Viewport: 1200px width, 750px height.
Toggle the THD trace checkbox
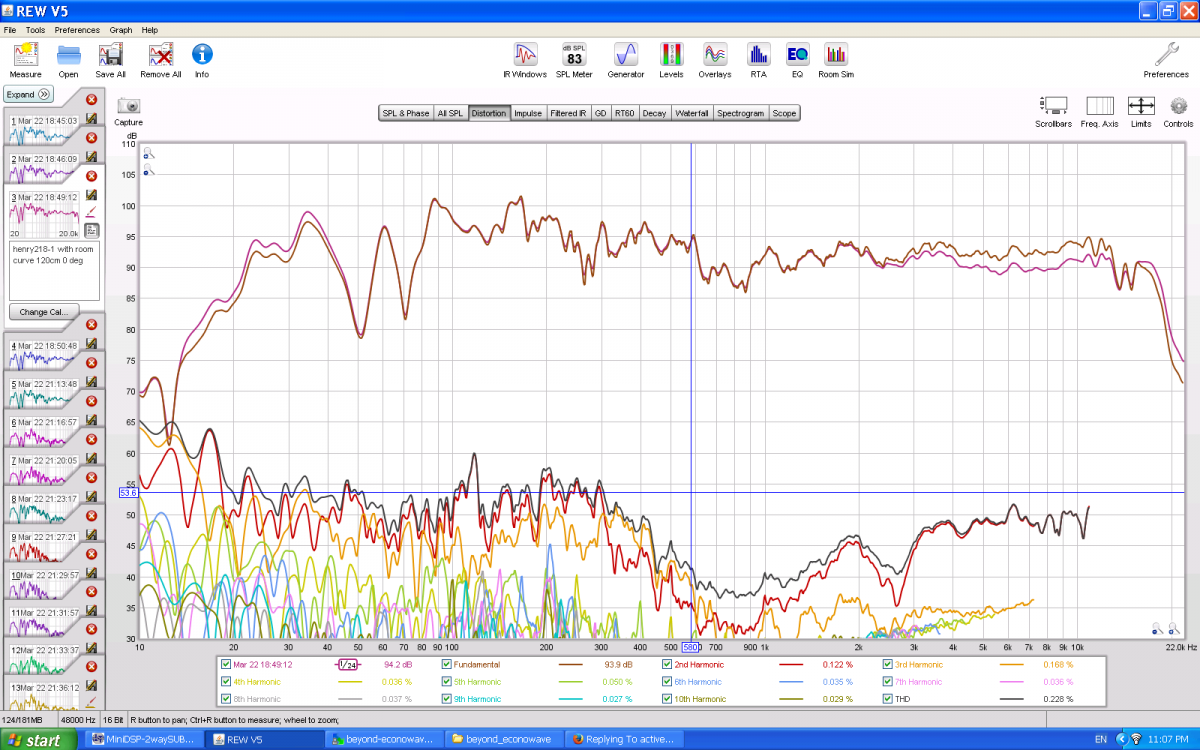888,698
